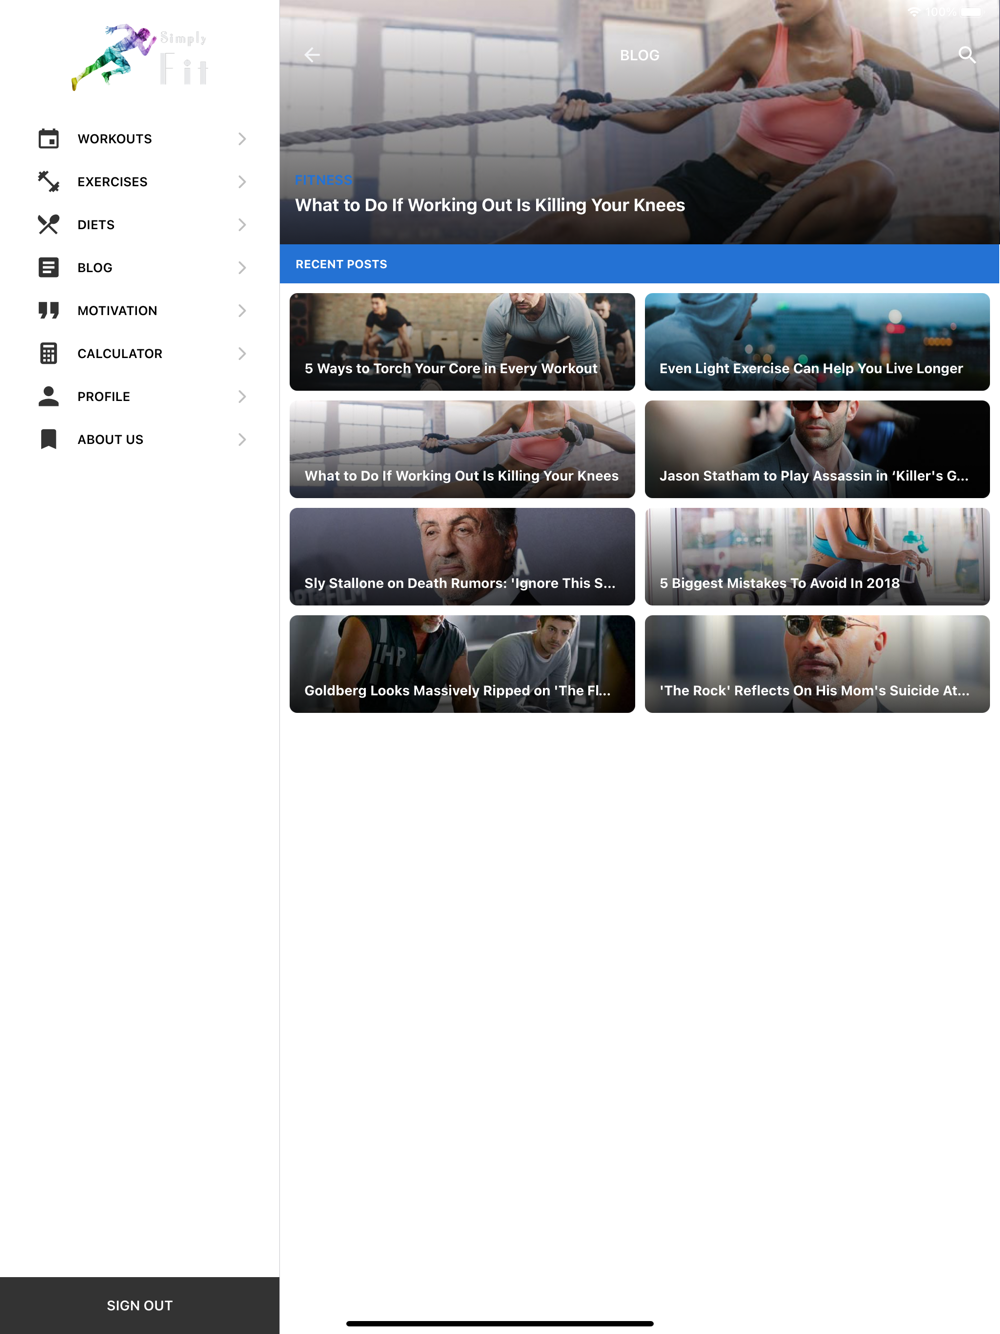Open the Goldberg Looks Massively Ripped post
Screen dimensions: 1000x1334
click(462, 664)
